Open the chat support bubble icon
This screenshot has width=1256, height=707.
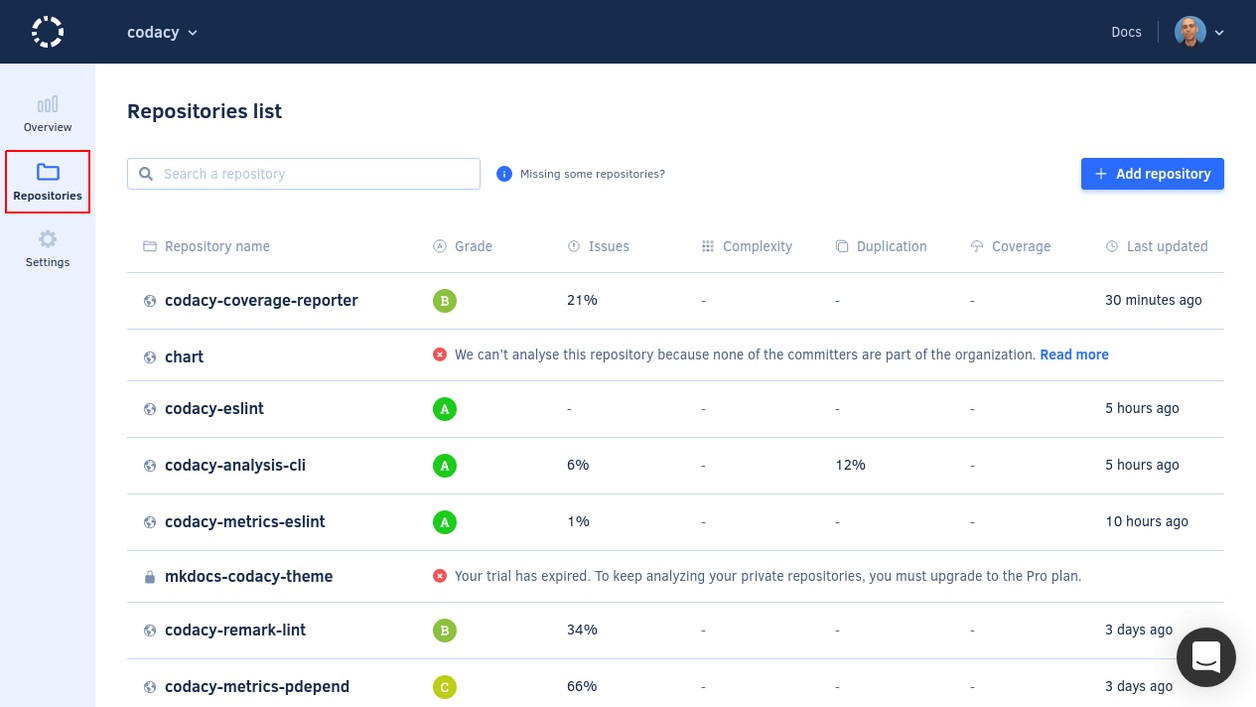pyautogui.click(x=1206, y=657)
